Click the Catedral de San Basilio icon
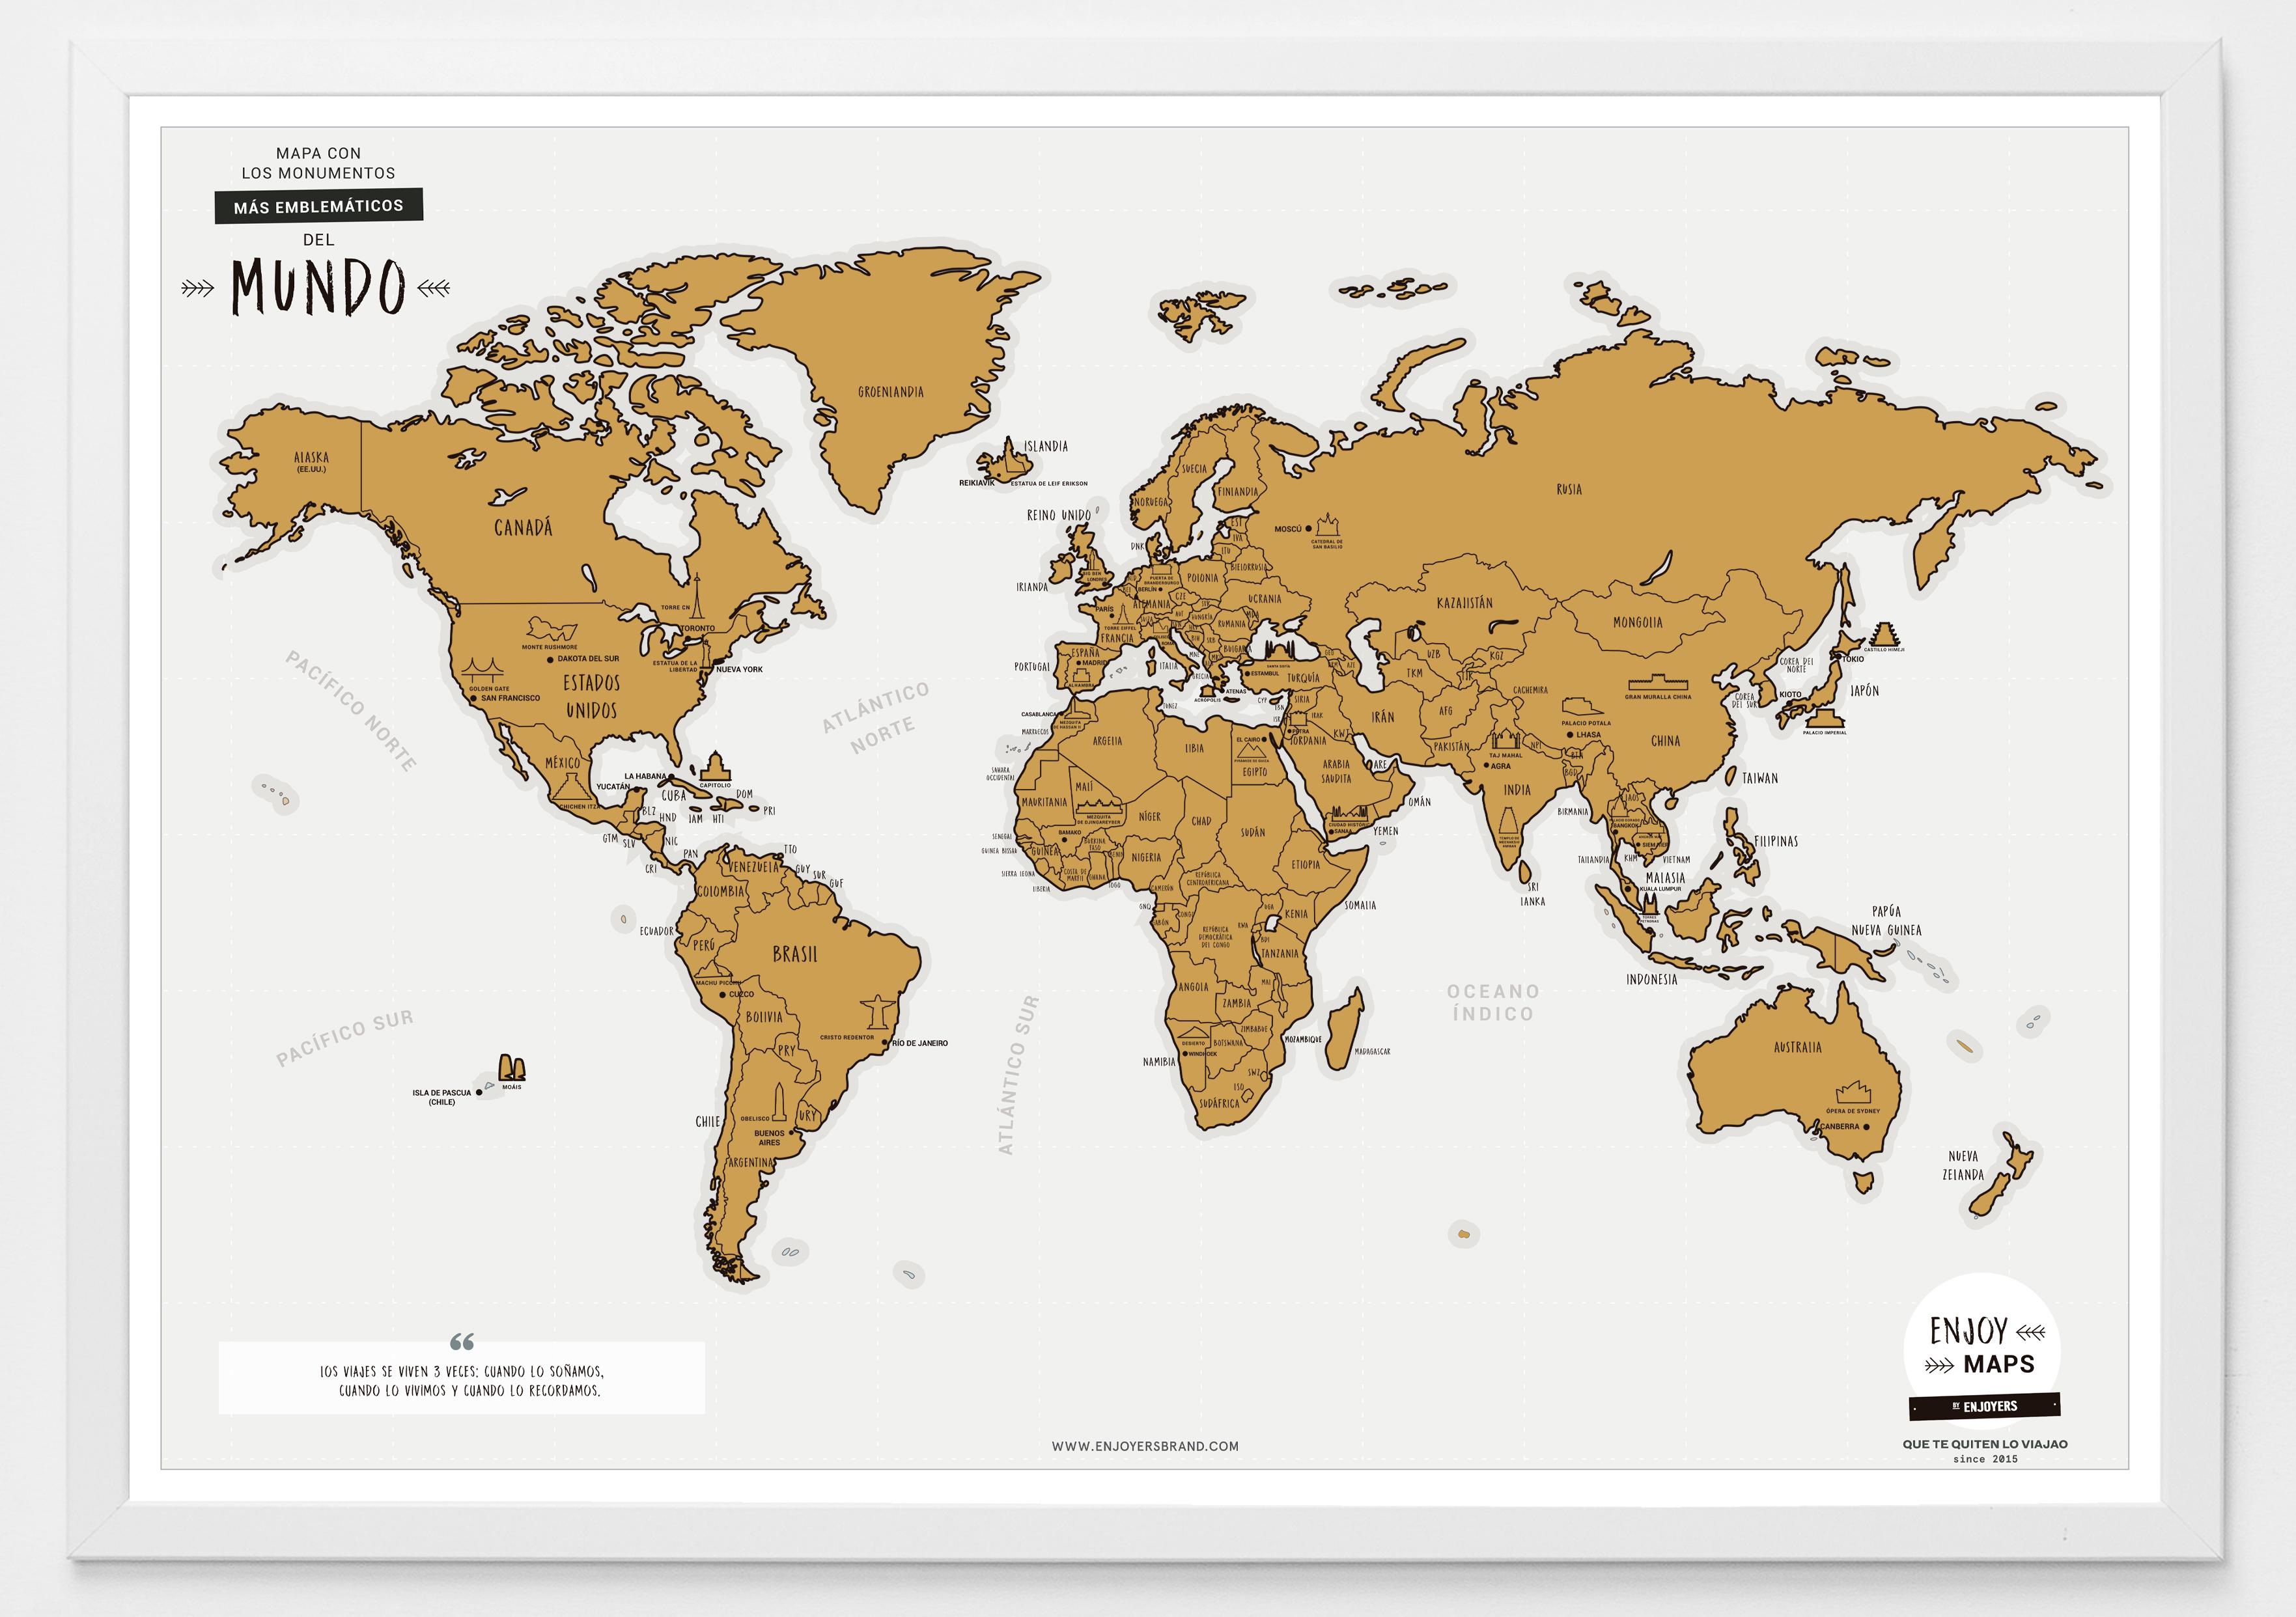Viewport: 2296px width, 1617px height. tap(1326, 525)
